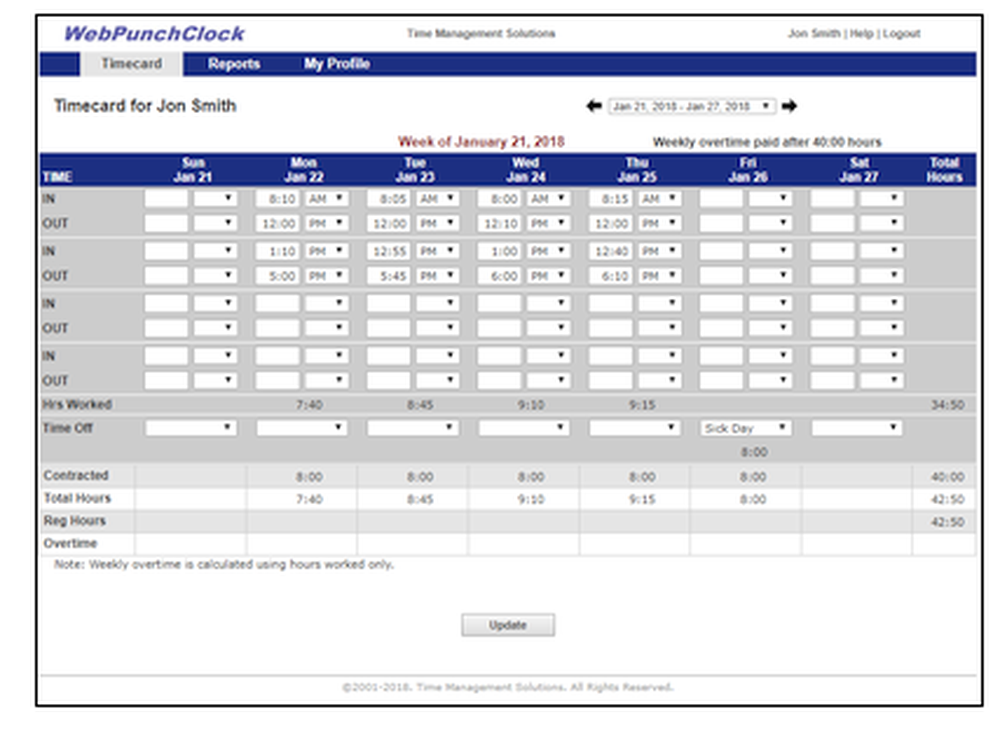
Task: Click Contracted weekly total 40:00
Action: pyautogui.click(x=948, y=477)
